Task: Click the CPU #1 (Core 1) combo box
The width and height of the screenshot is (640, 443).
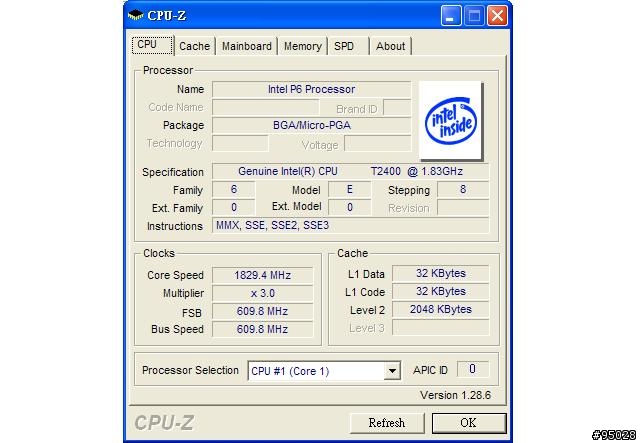Action: coord(324,371)
